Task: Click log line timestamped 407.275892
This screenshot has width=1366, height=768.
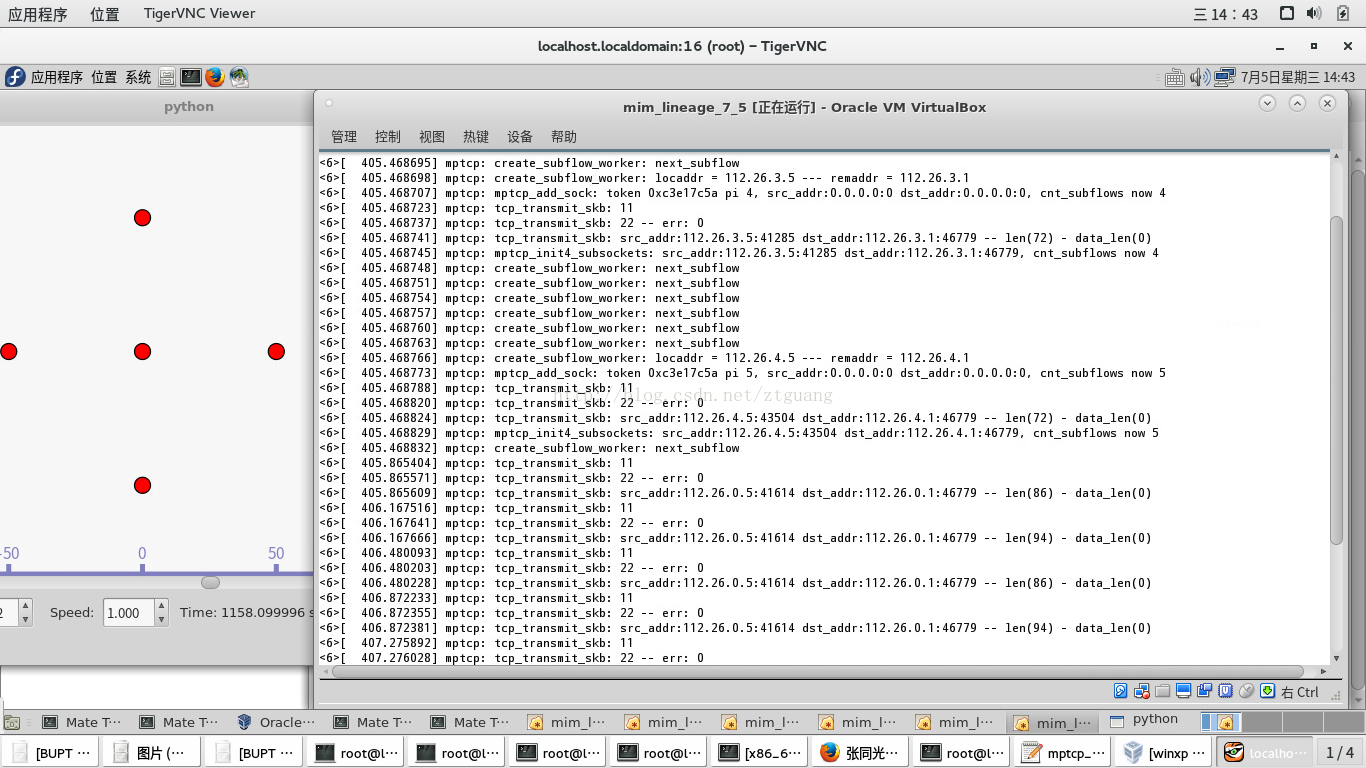Action: point(476,643)
